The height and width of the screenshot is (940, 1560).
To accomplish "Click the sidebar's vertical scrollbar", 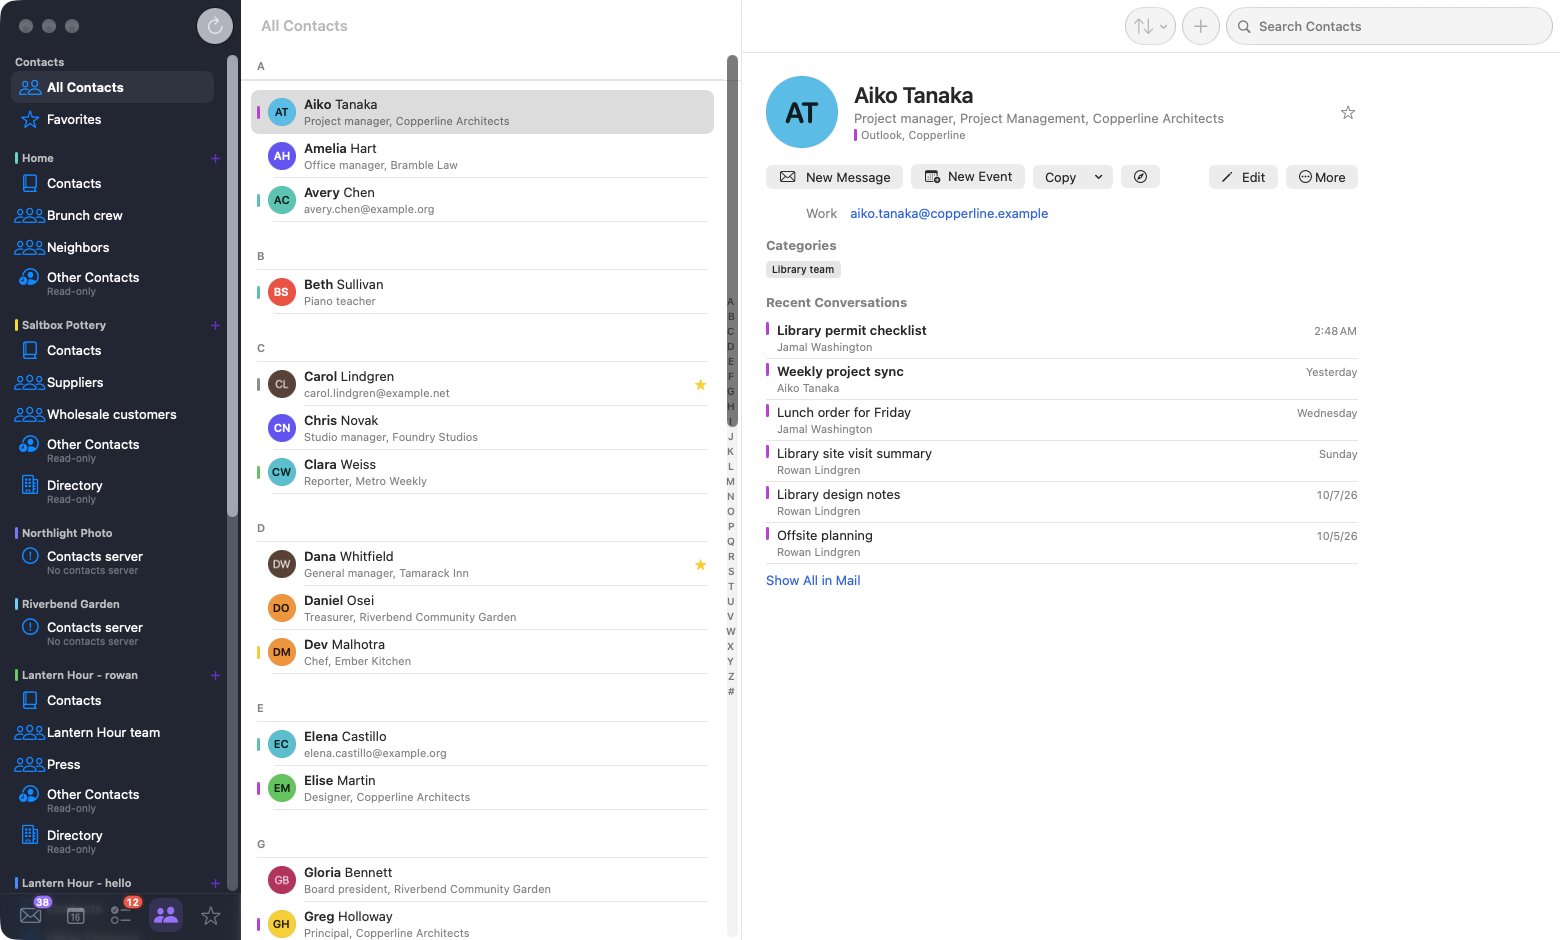I will tap(233, 285).
